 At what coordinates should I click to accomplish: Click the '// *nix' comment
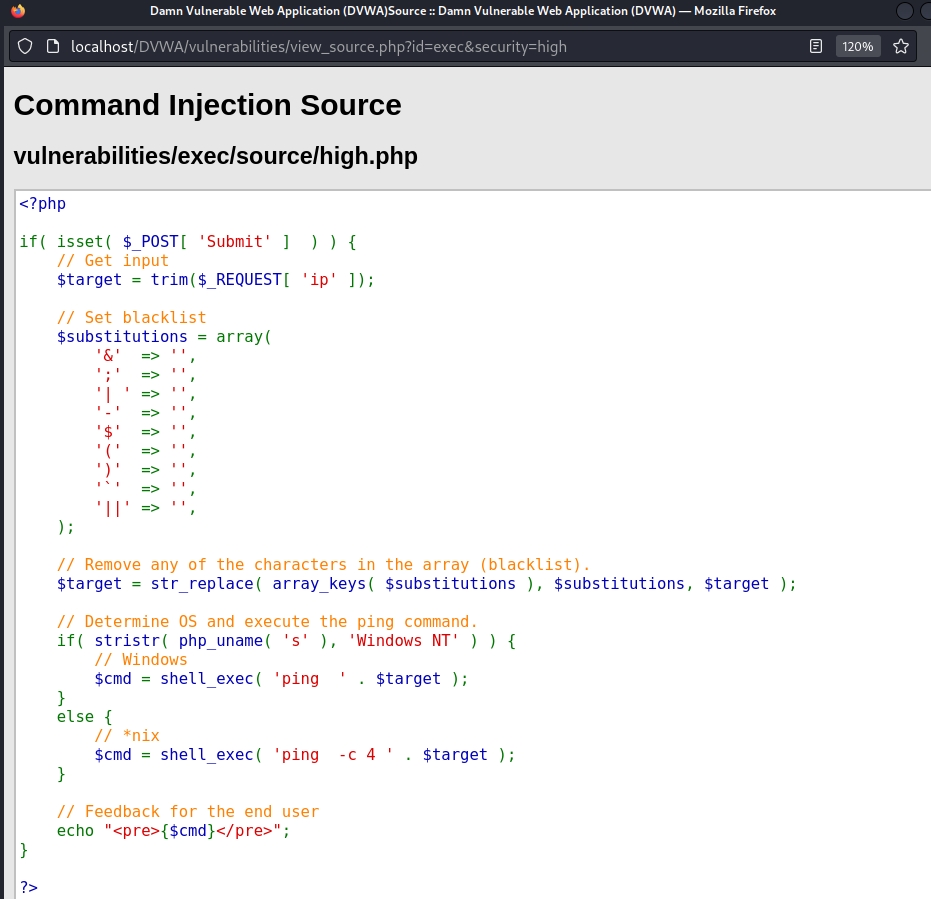click(x=126, y=736)
